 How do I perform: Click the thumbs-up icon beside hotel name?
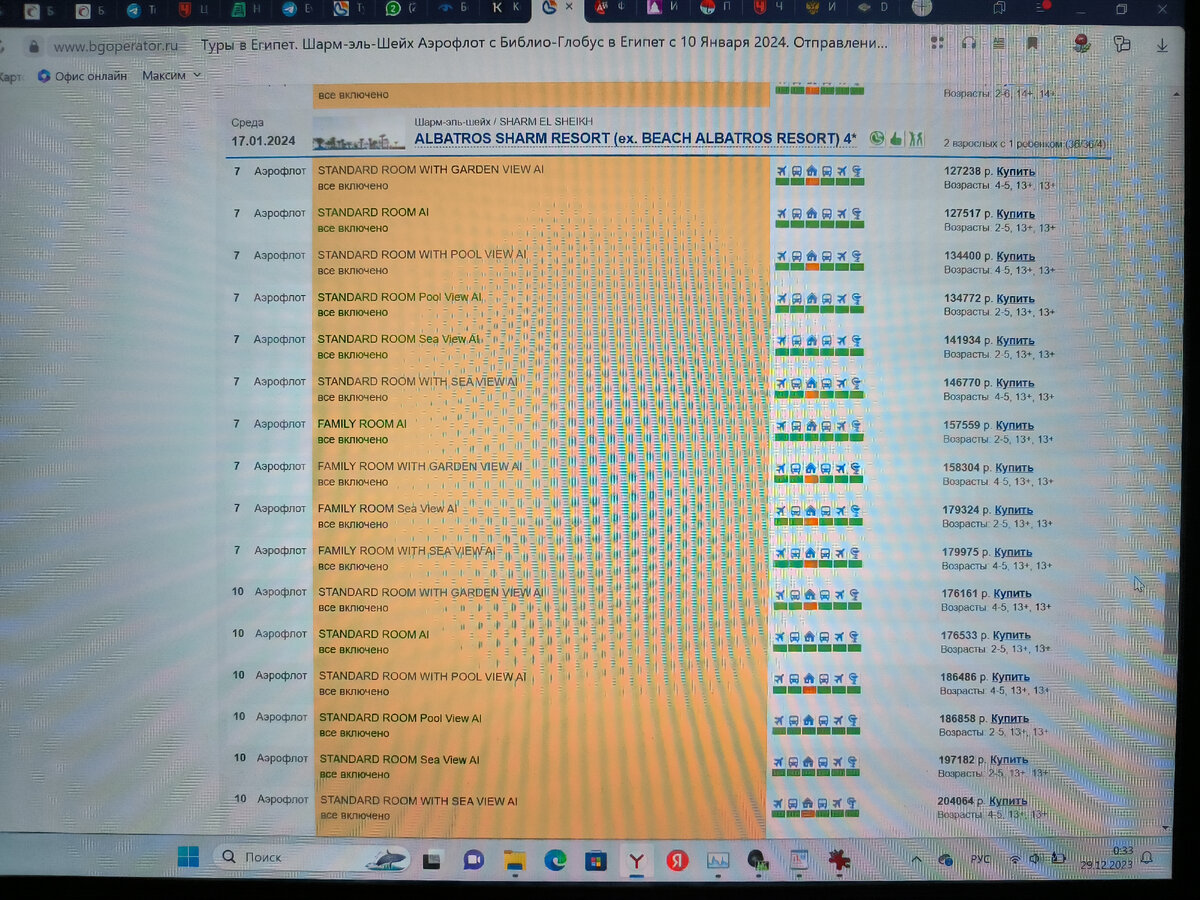click(x=896, y=138)
